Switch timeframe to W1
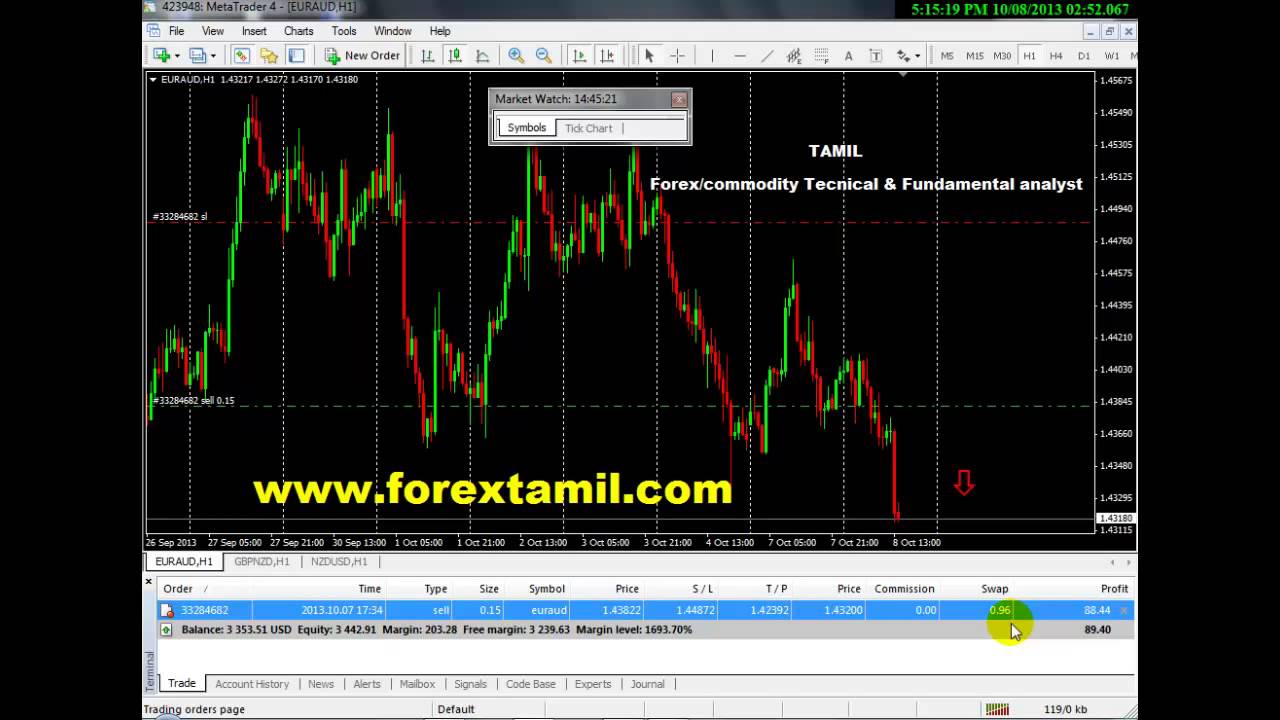 1112,56
